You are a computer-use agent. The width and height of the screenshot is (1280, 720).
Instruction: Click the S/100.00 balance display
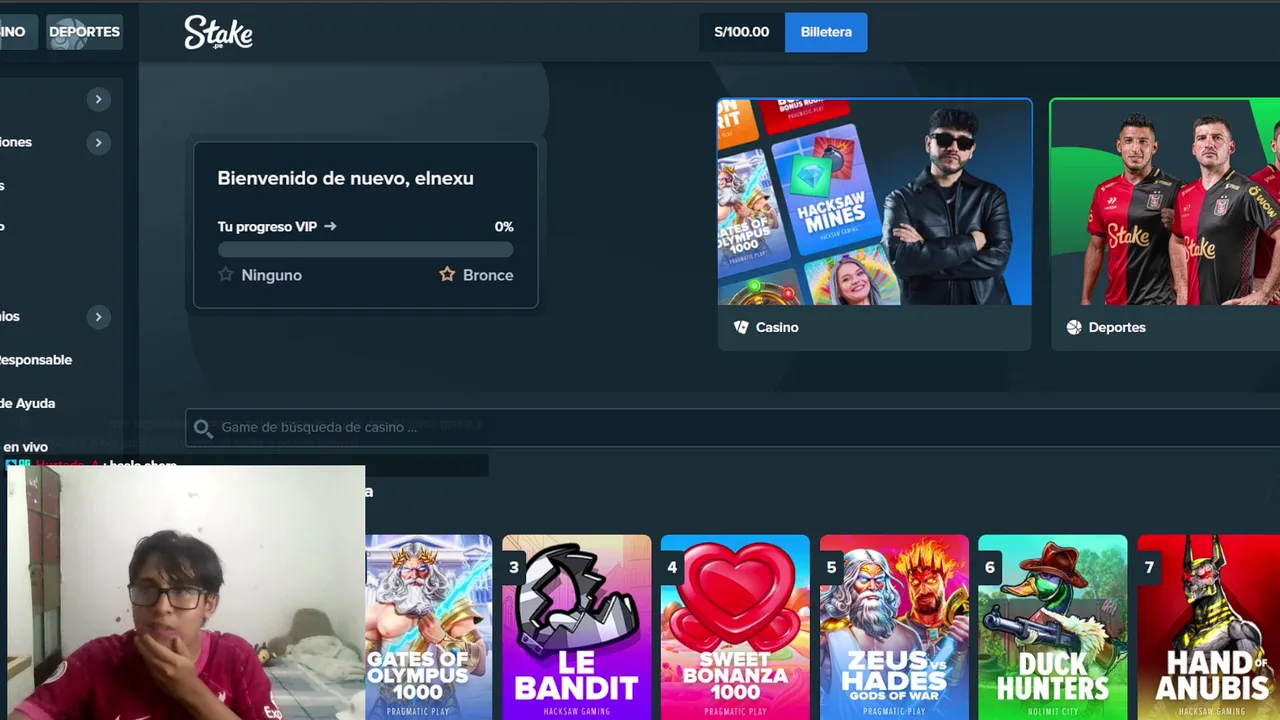pyautogui.click(x=742, y=32)
